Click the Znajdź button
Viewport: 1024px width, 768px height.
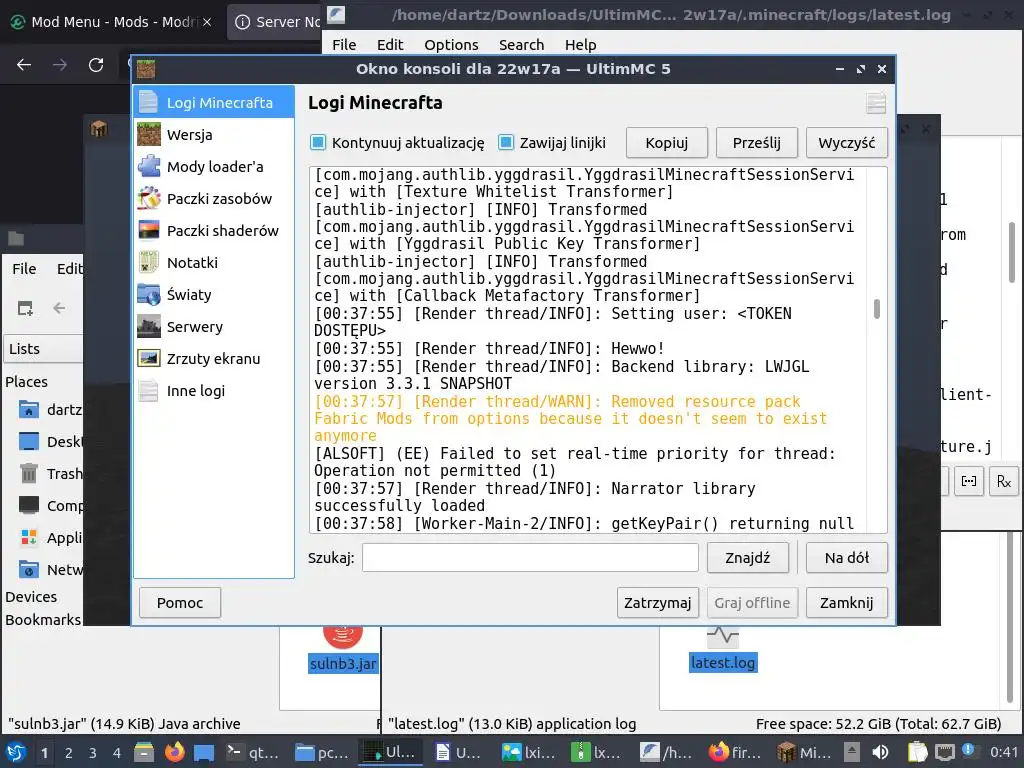748,558
